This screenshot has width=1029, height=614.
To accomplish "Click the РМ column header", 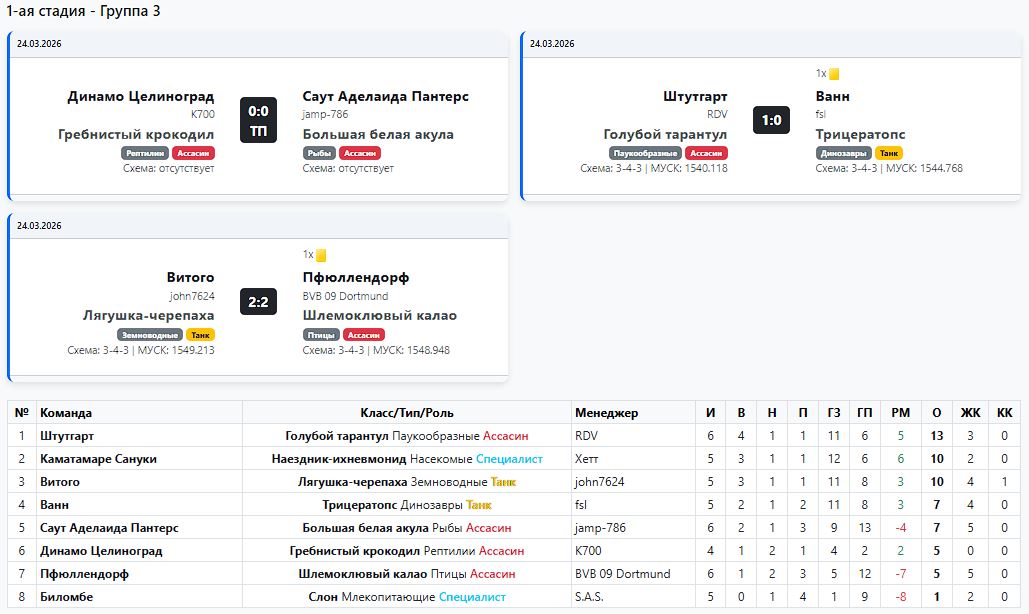I will pyautogui.click(x=900, y=413).
